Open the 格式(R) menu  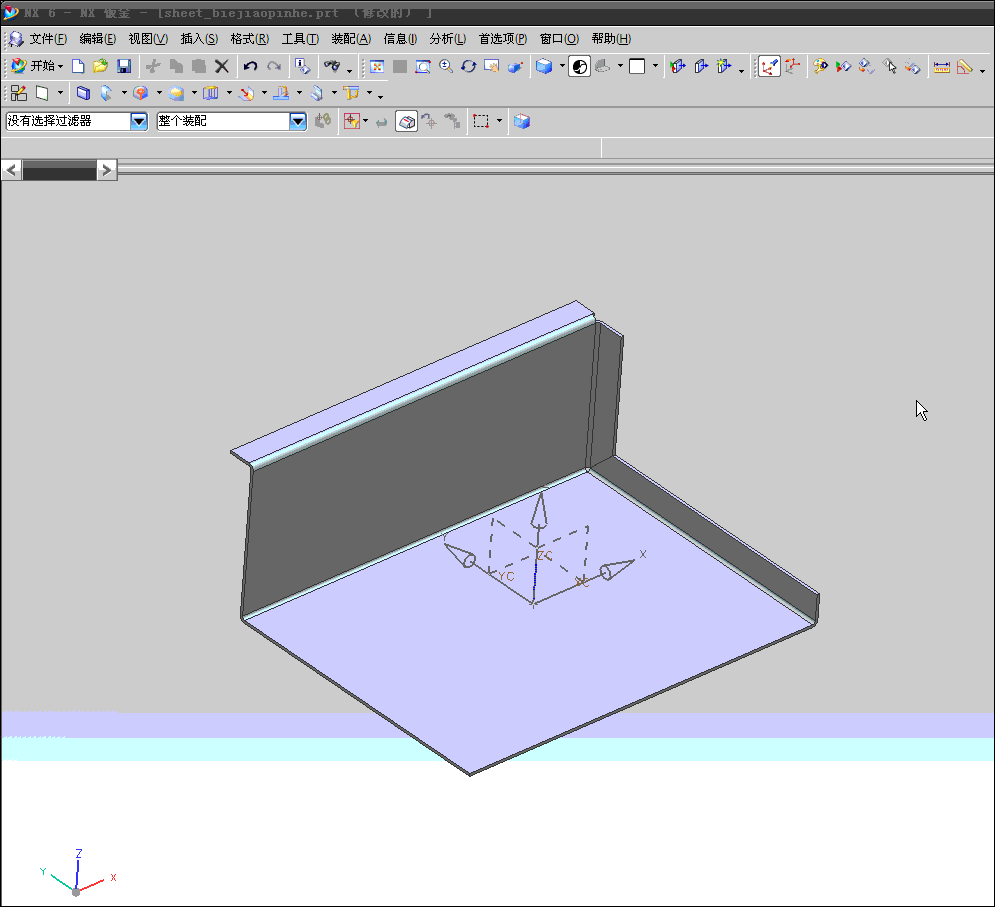[x=249, y=39]
